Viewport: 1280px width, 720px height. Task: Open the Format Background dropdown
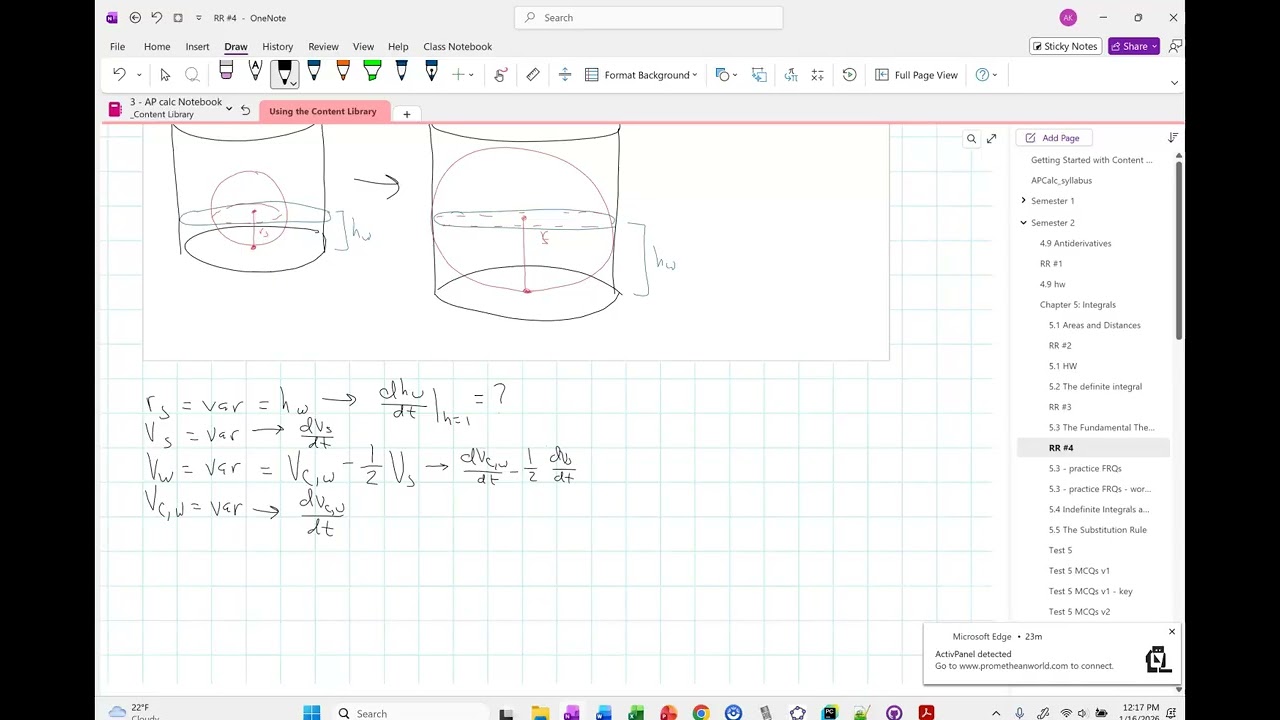tap(641, 75)
